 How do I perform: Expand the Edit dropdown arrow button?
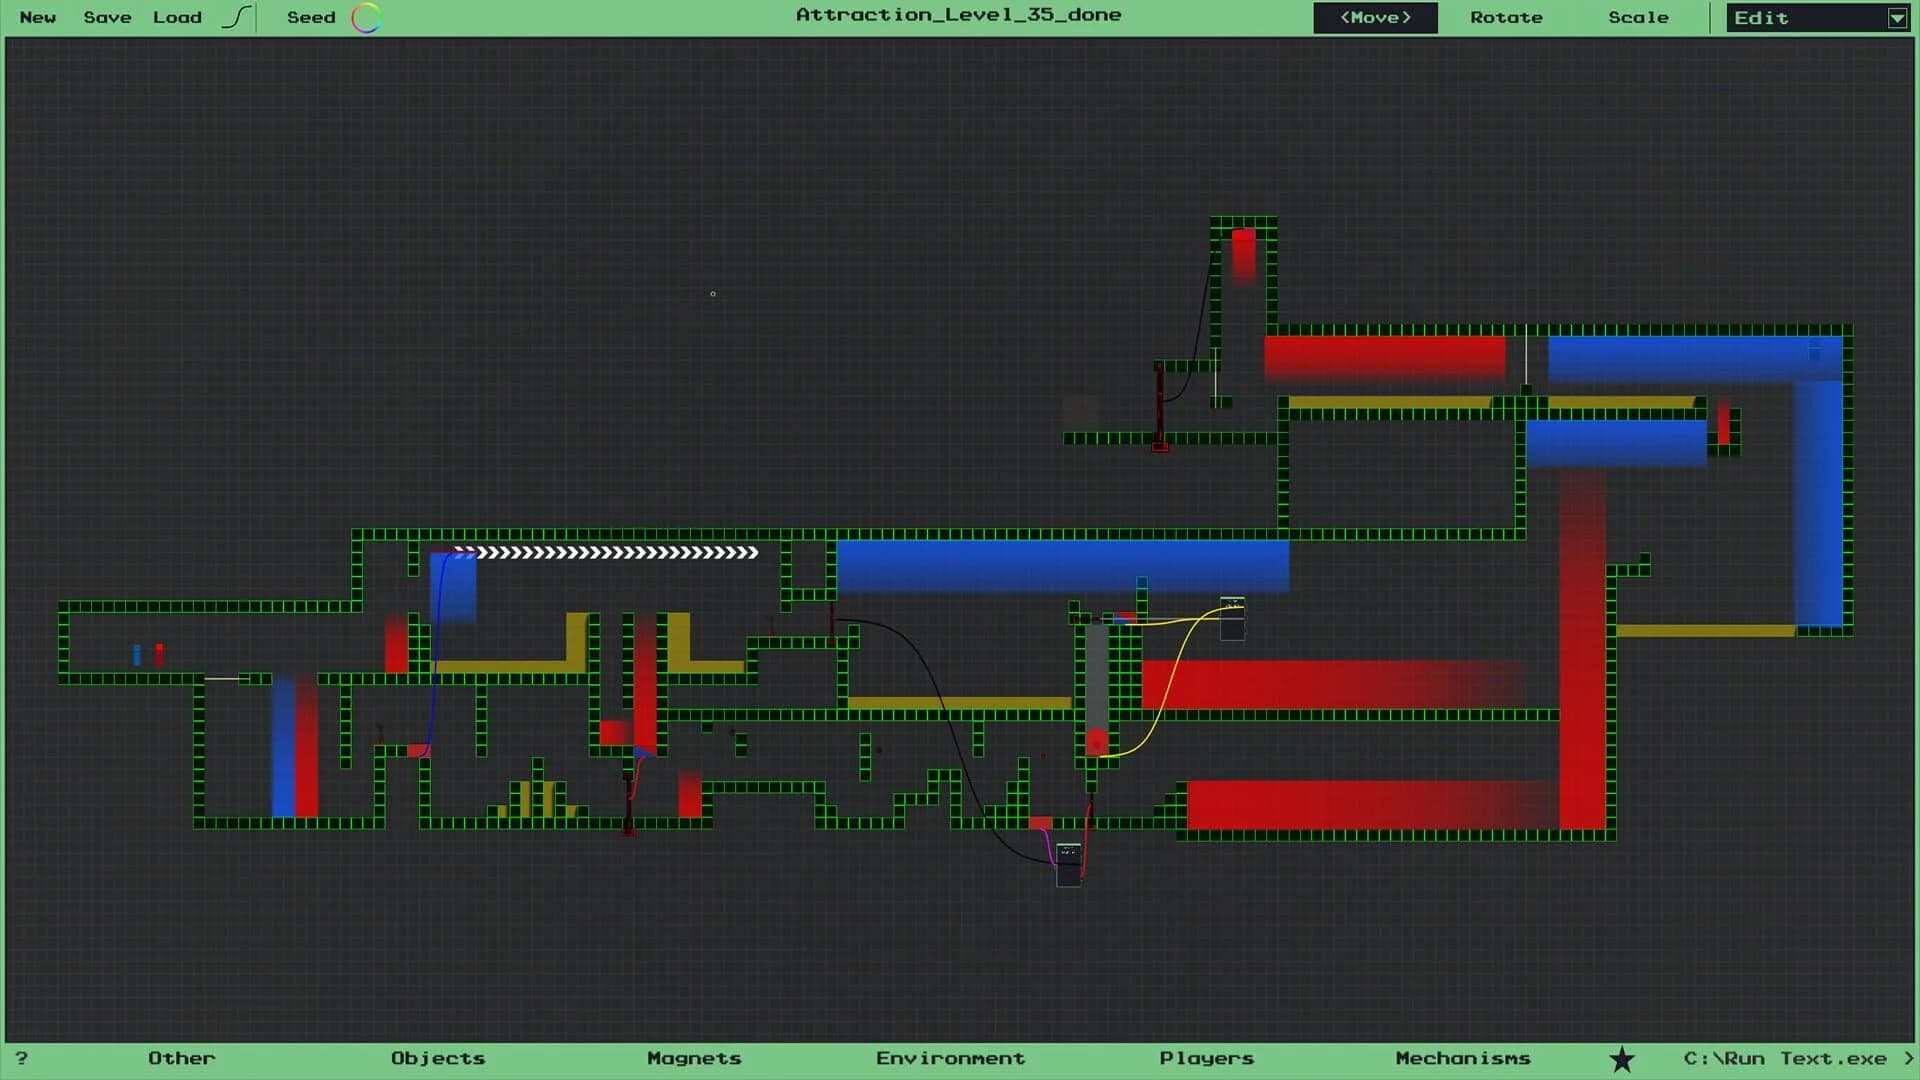[1897, 17]
